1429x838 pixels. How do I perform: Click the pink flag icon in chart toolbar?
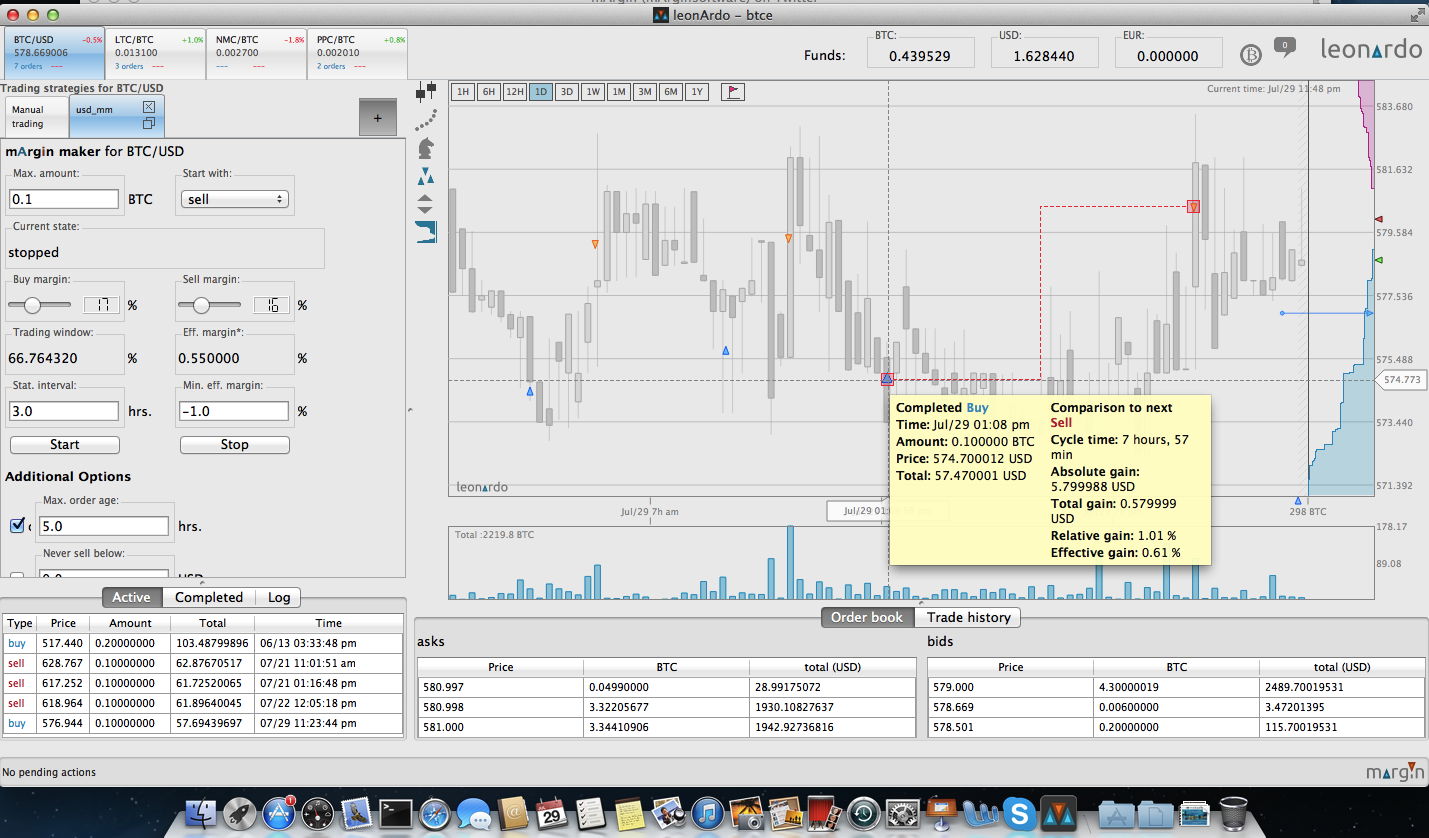[732, 92]
